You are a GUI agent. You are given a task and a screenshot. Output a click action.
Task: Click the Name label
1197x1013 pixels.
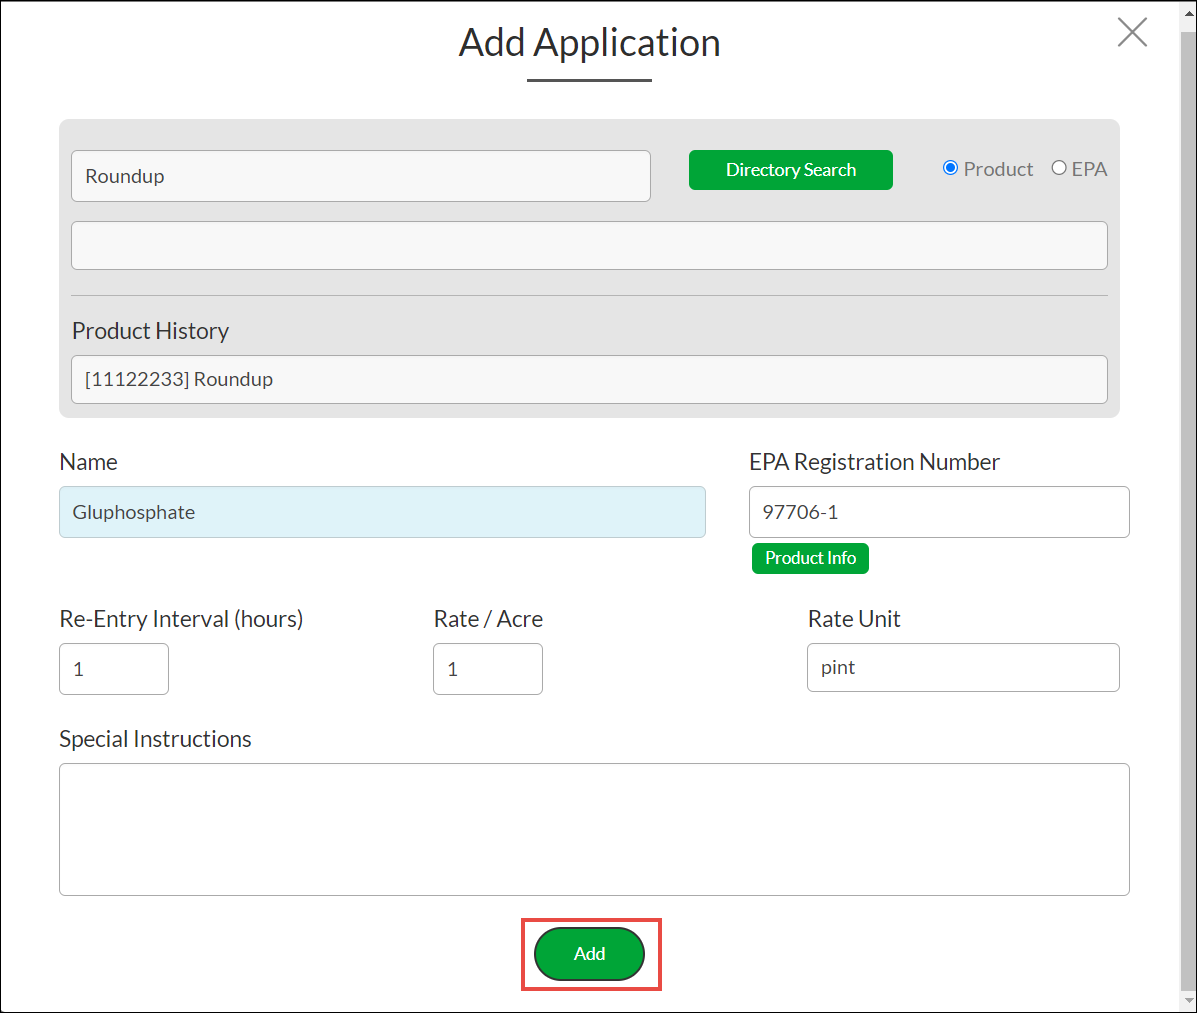(89, 462)
